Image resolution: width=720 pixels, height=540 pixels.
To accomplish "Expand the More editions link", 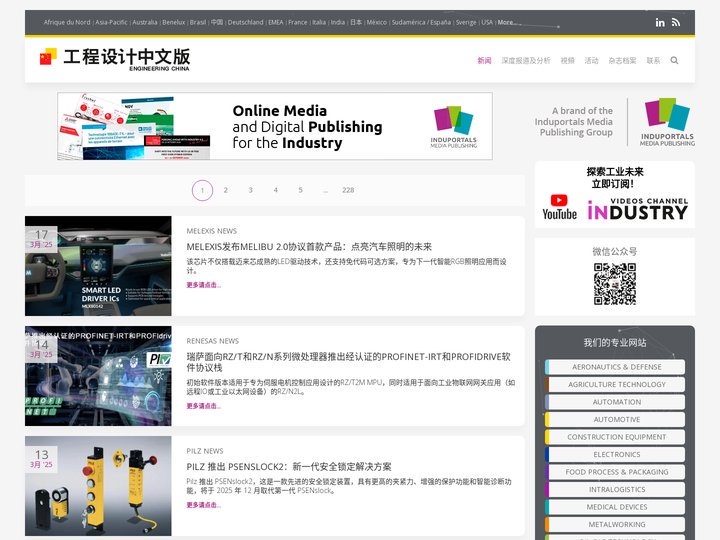I will click(506, 22).
